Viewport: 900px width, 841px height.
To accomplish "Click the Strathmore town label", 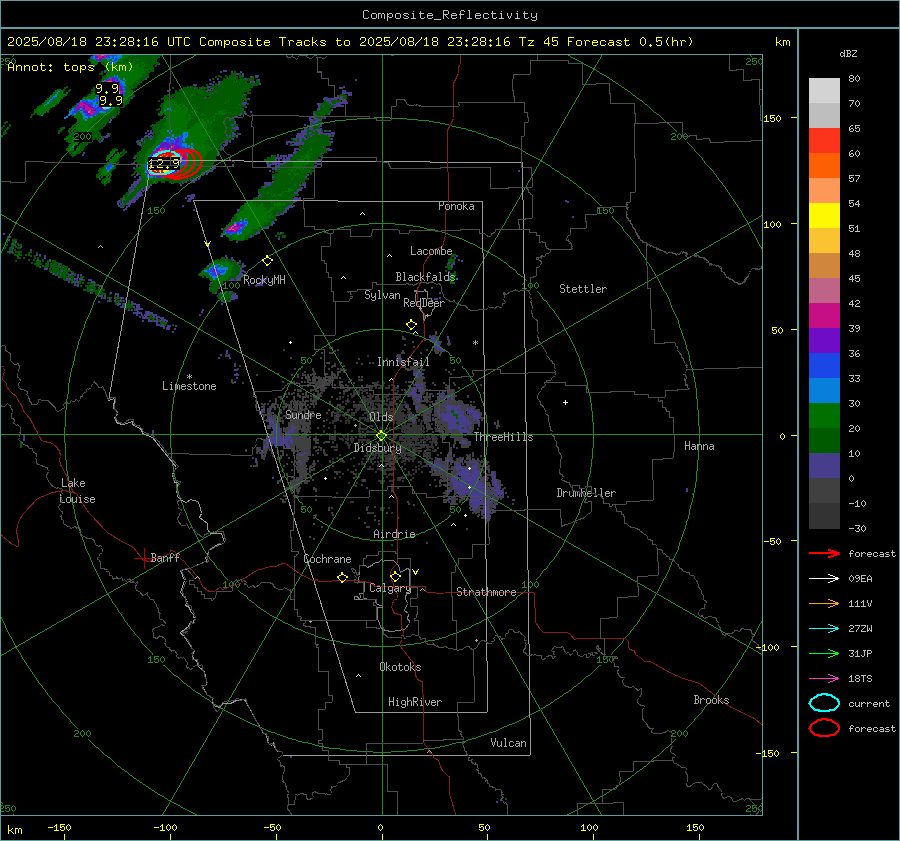I will pyautogui.click(x=486, y=592).
